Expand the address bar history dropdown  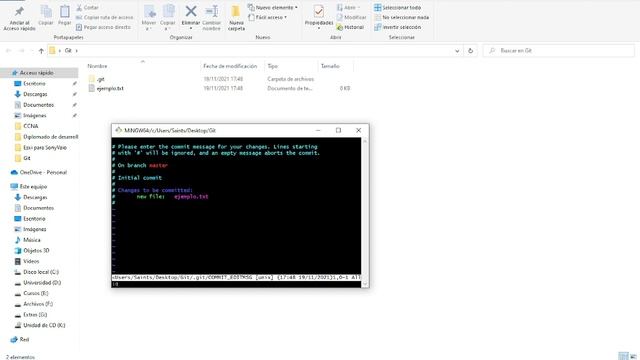(457, 51)
